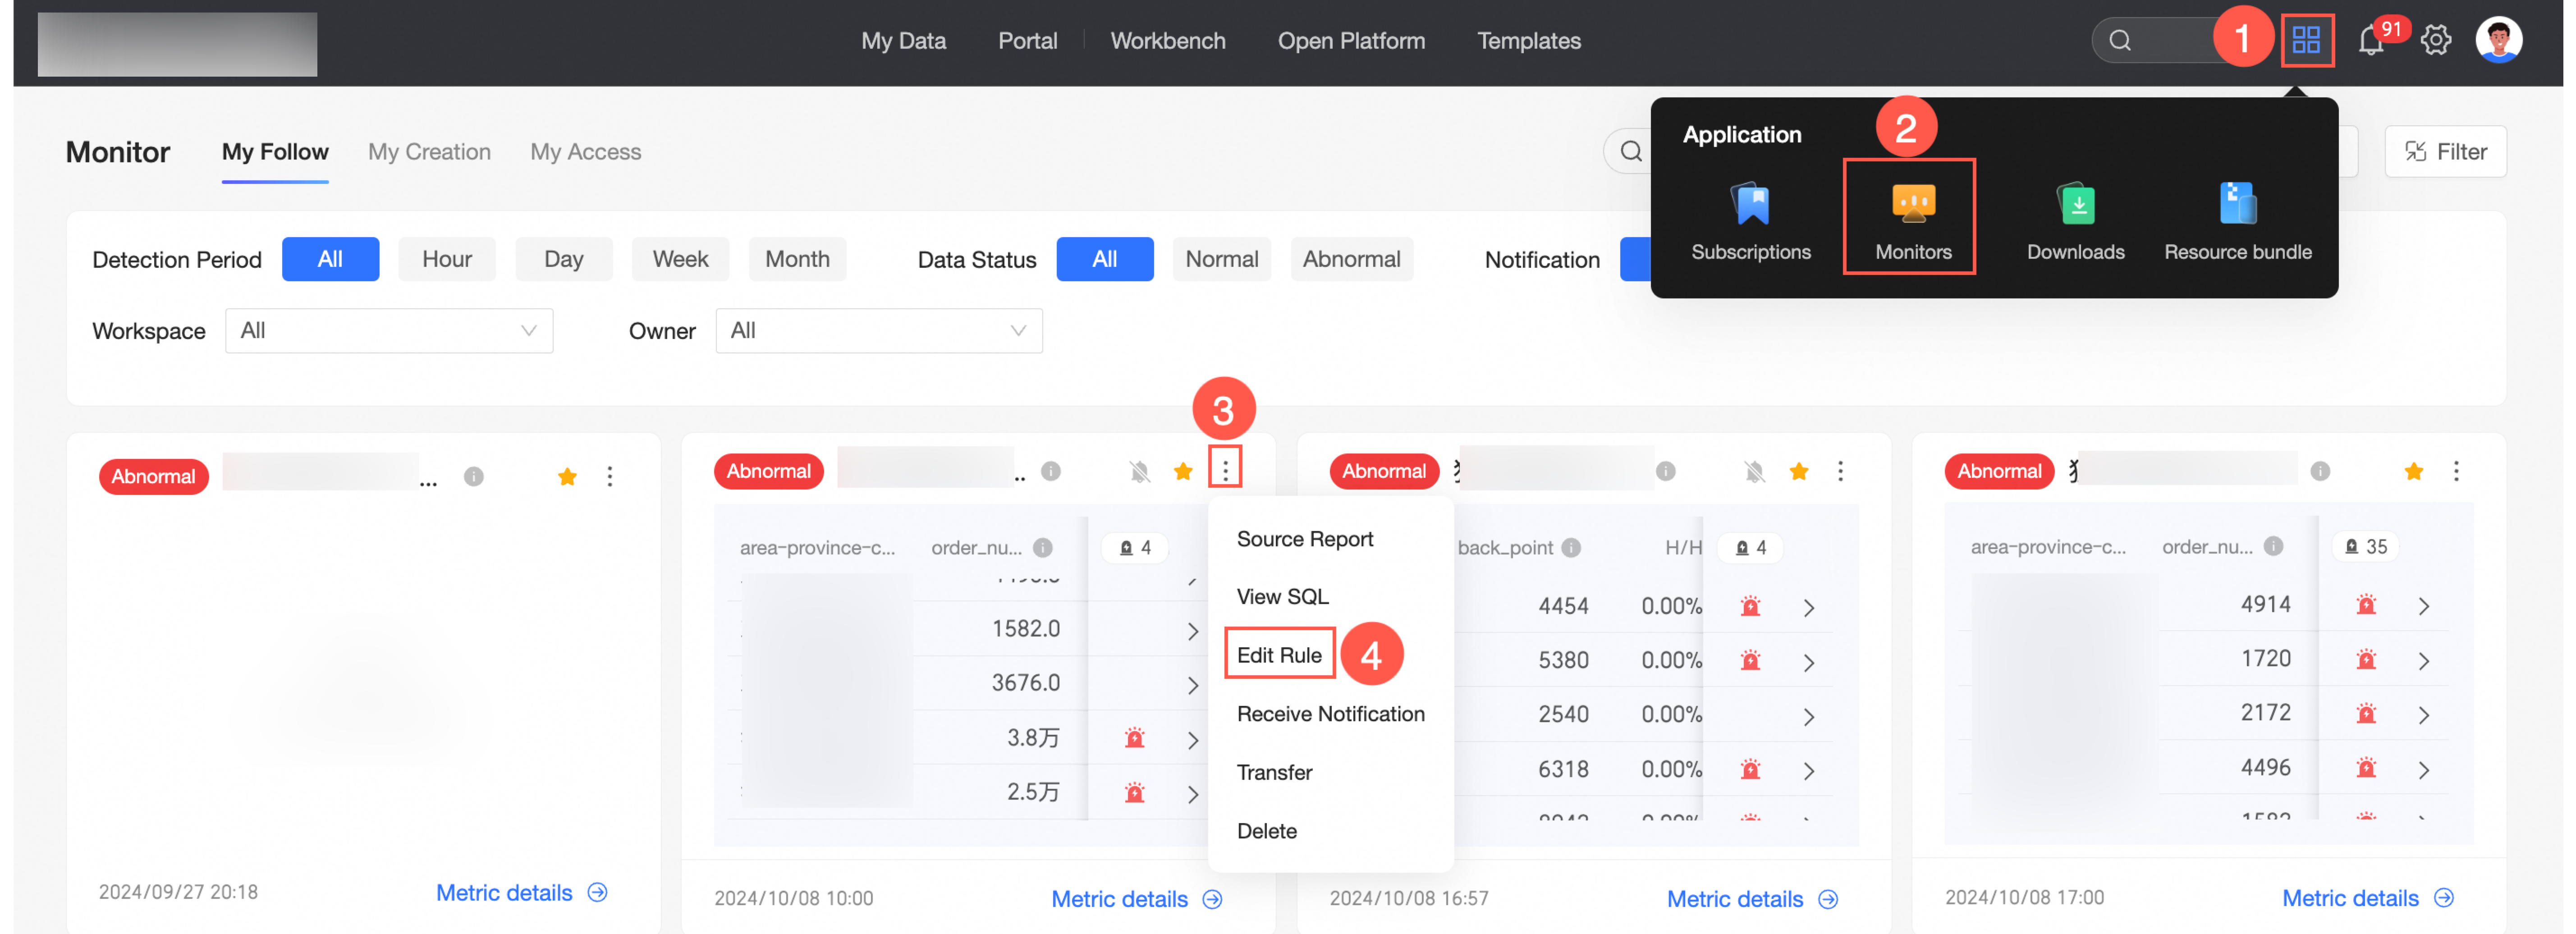The width and height of the screenshot is (2576, 934).
Task: Open the user avatar menu
Action: pyautogui.click(x=2498, y=41)
